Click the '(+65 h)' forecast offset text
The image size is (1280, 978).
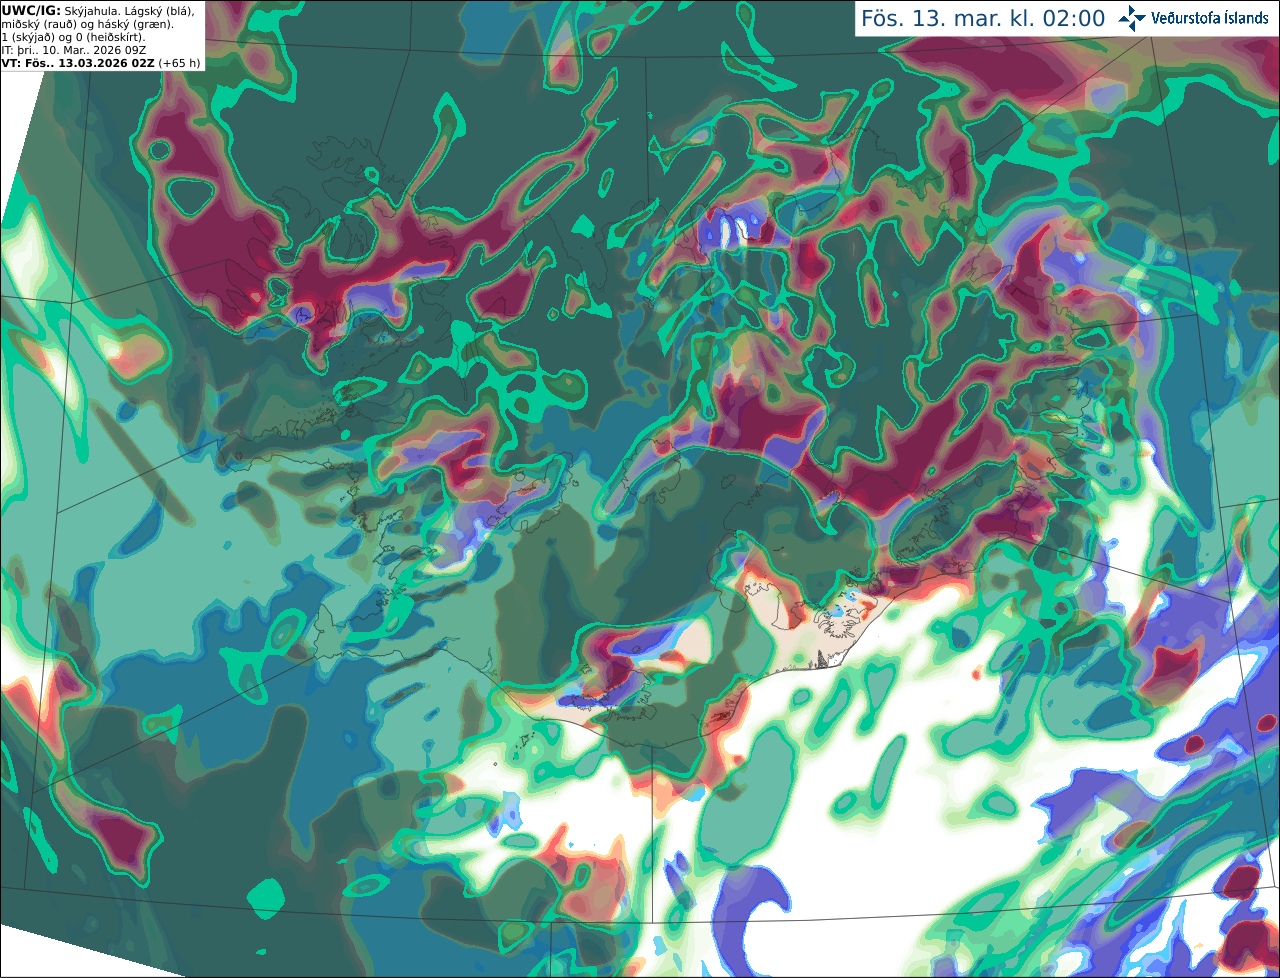(179, 63)
